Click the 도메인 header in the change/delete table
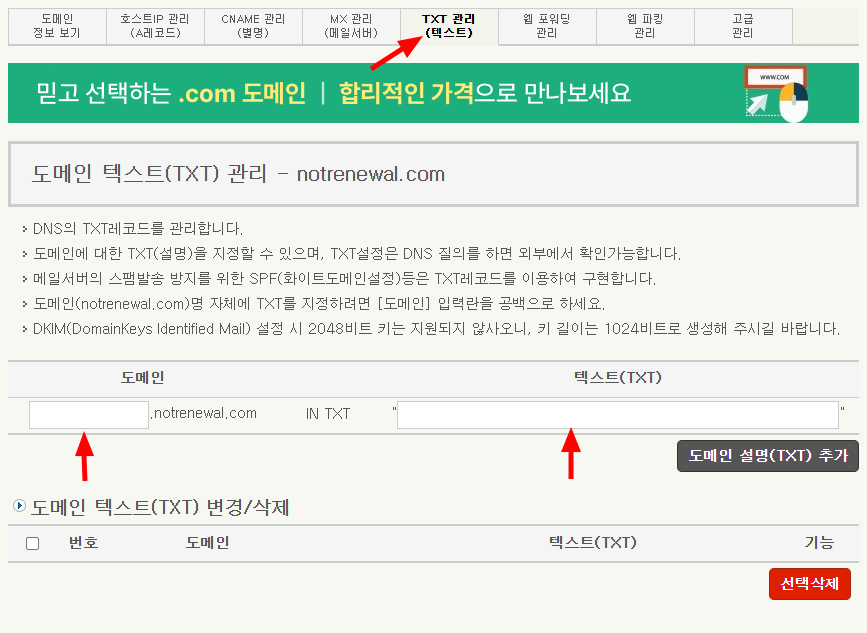This screenshot has width=867, height=633. click(x=207, y=543)
